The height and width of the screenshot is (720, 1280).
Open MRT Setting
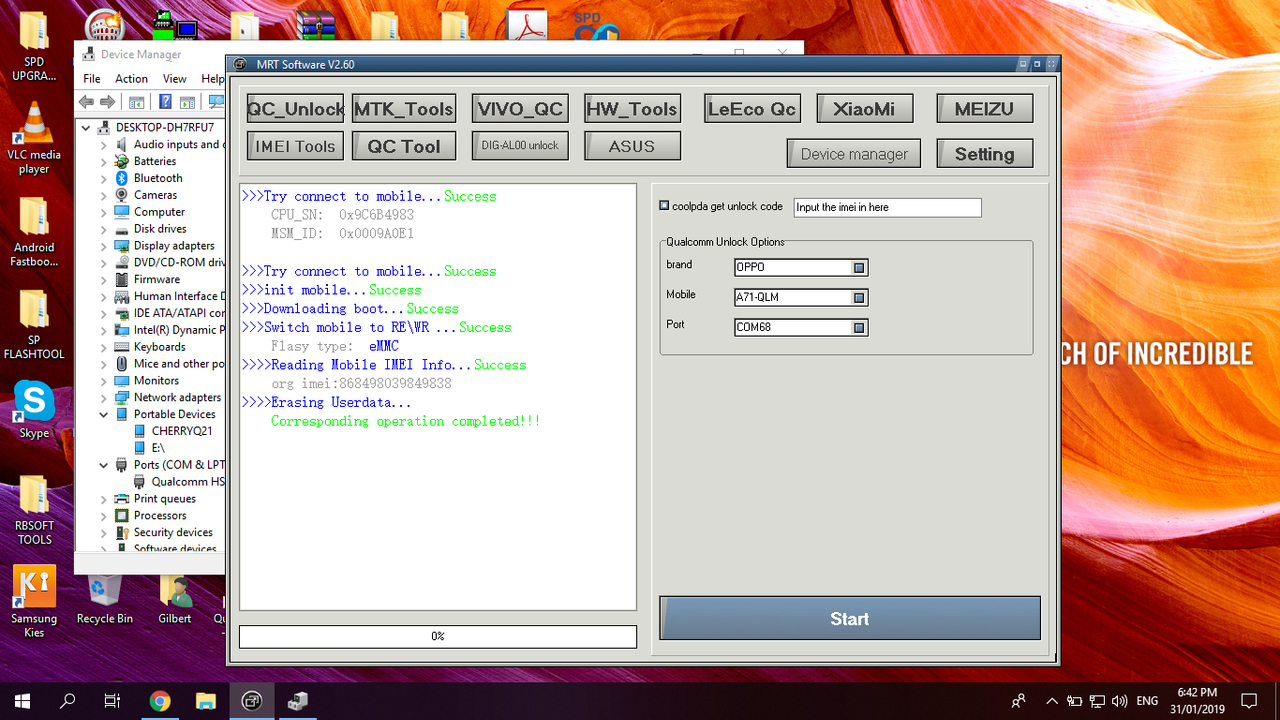tap(985, 154)
